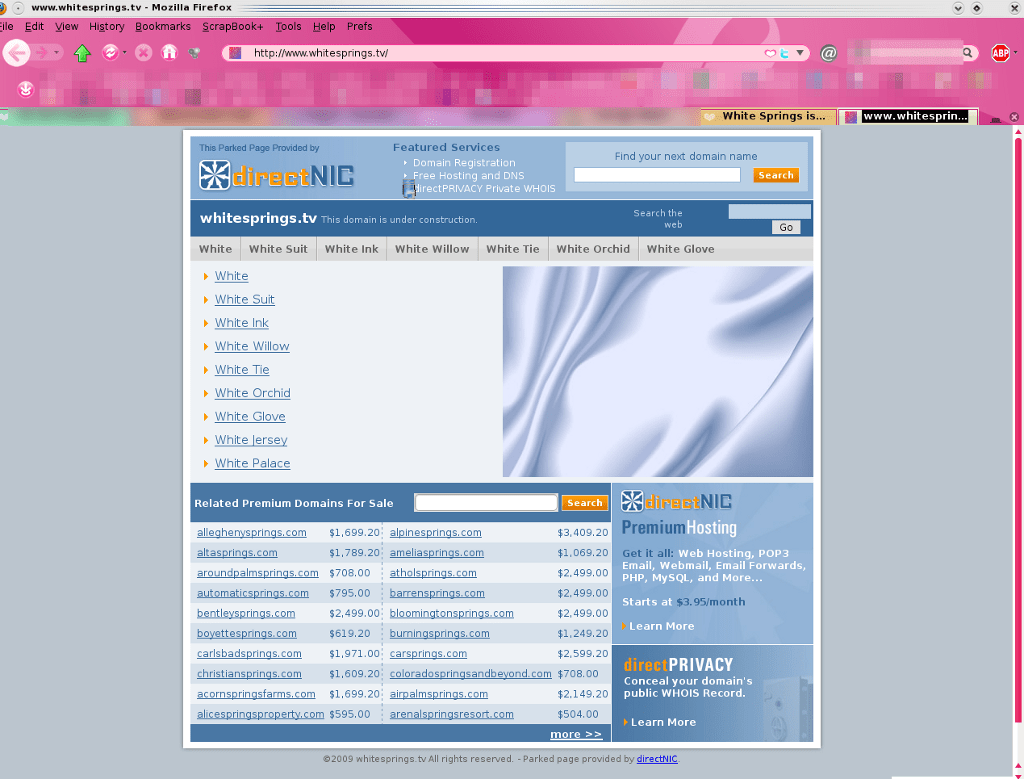
Task: Click Learn More under directPRIVACY
Action: point(663,722)
